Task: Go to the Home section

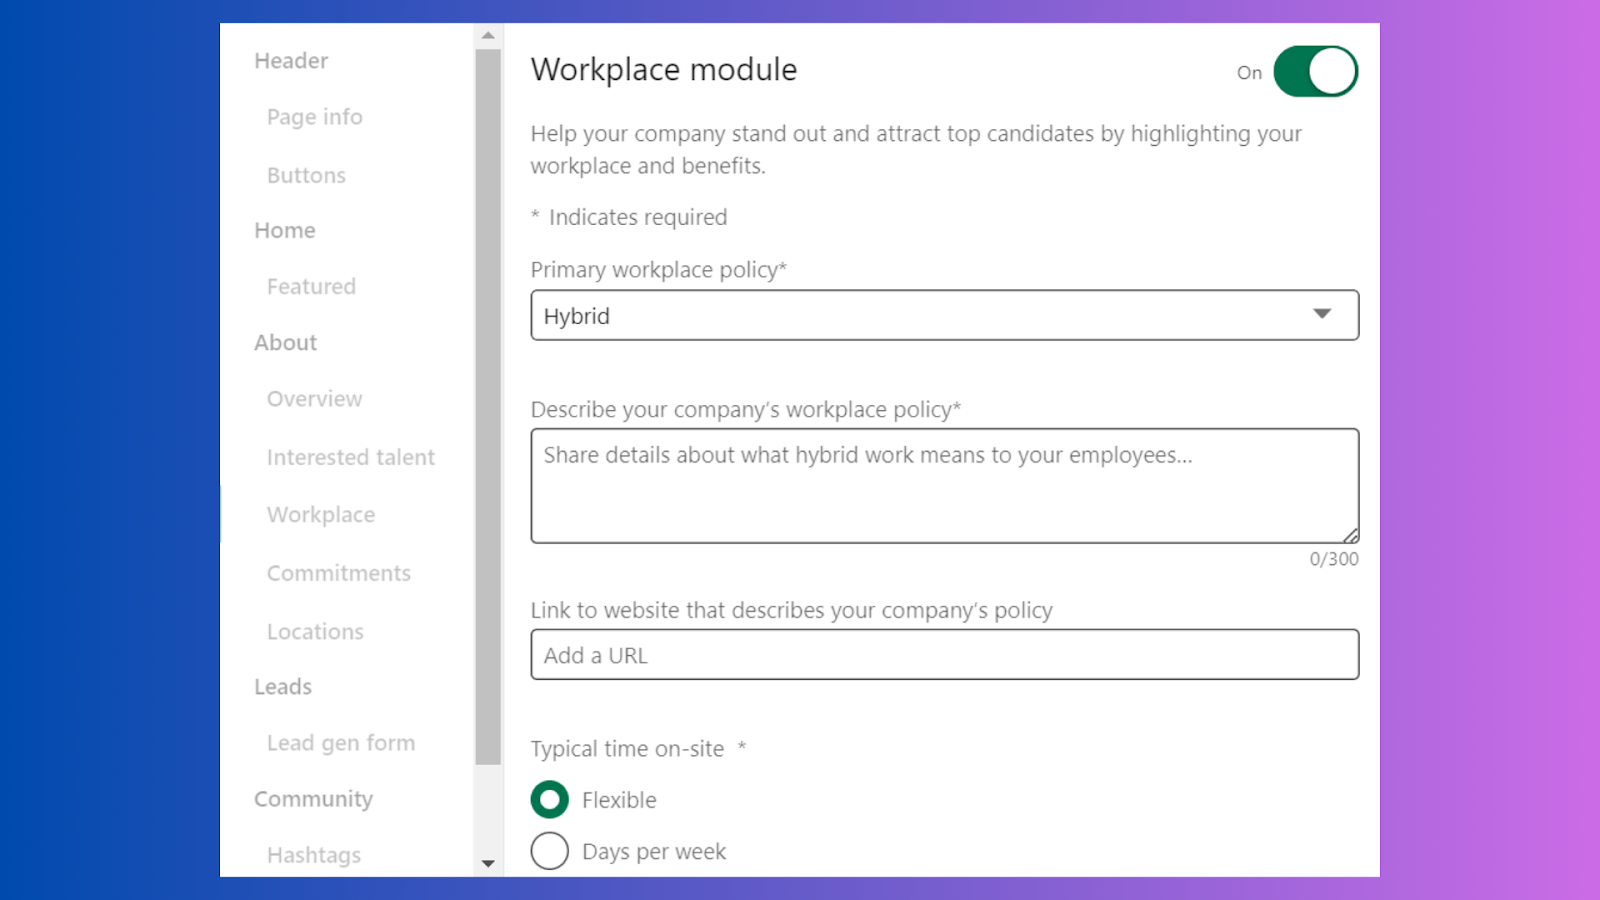Action: (285, 230)
